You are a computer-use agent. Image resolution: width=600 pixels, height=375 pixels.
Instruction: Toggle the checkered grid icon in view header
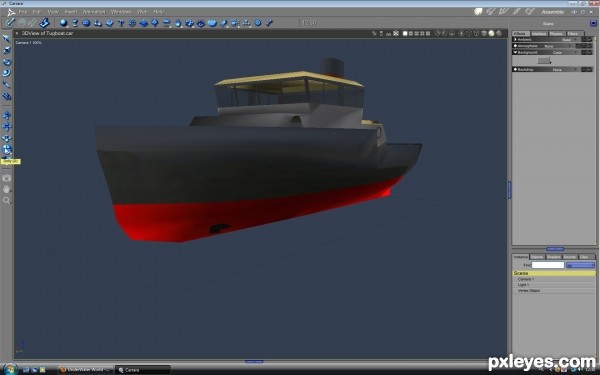point(396,34)
